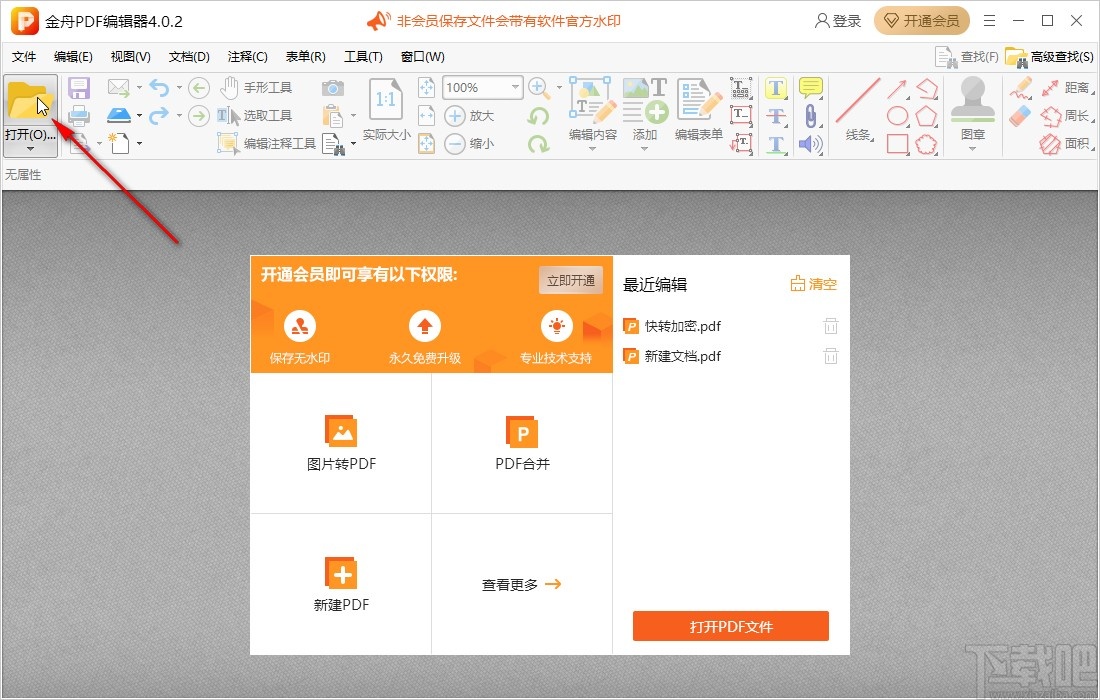
Task: Click the 打开PDF文件 button
Action: coord(730,626)
